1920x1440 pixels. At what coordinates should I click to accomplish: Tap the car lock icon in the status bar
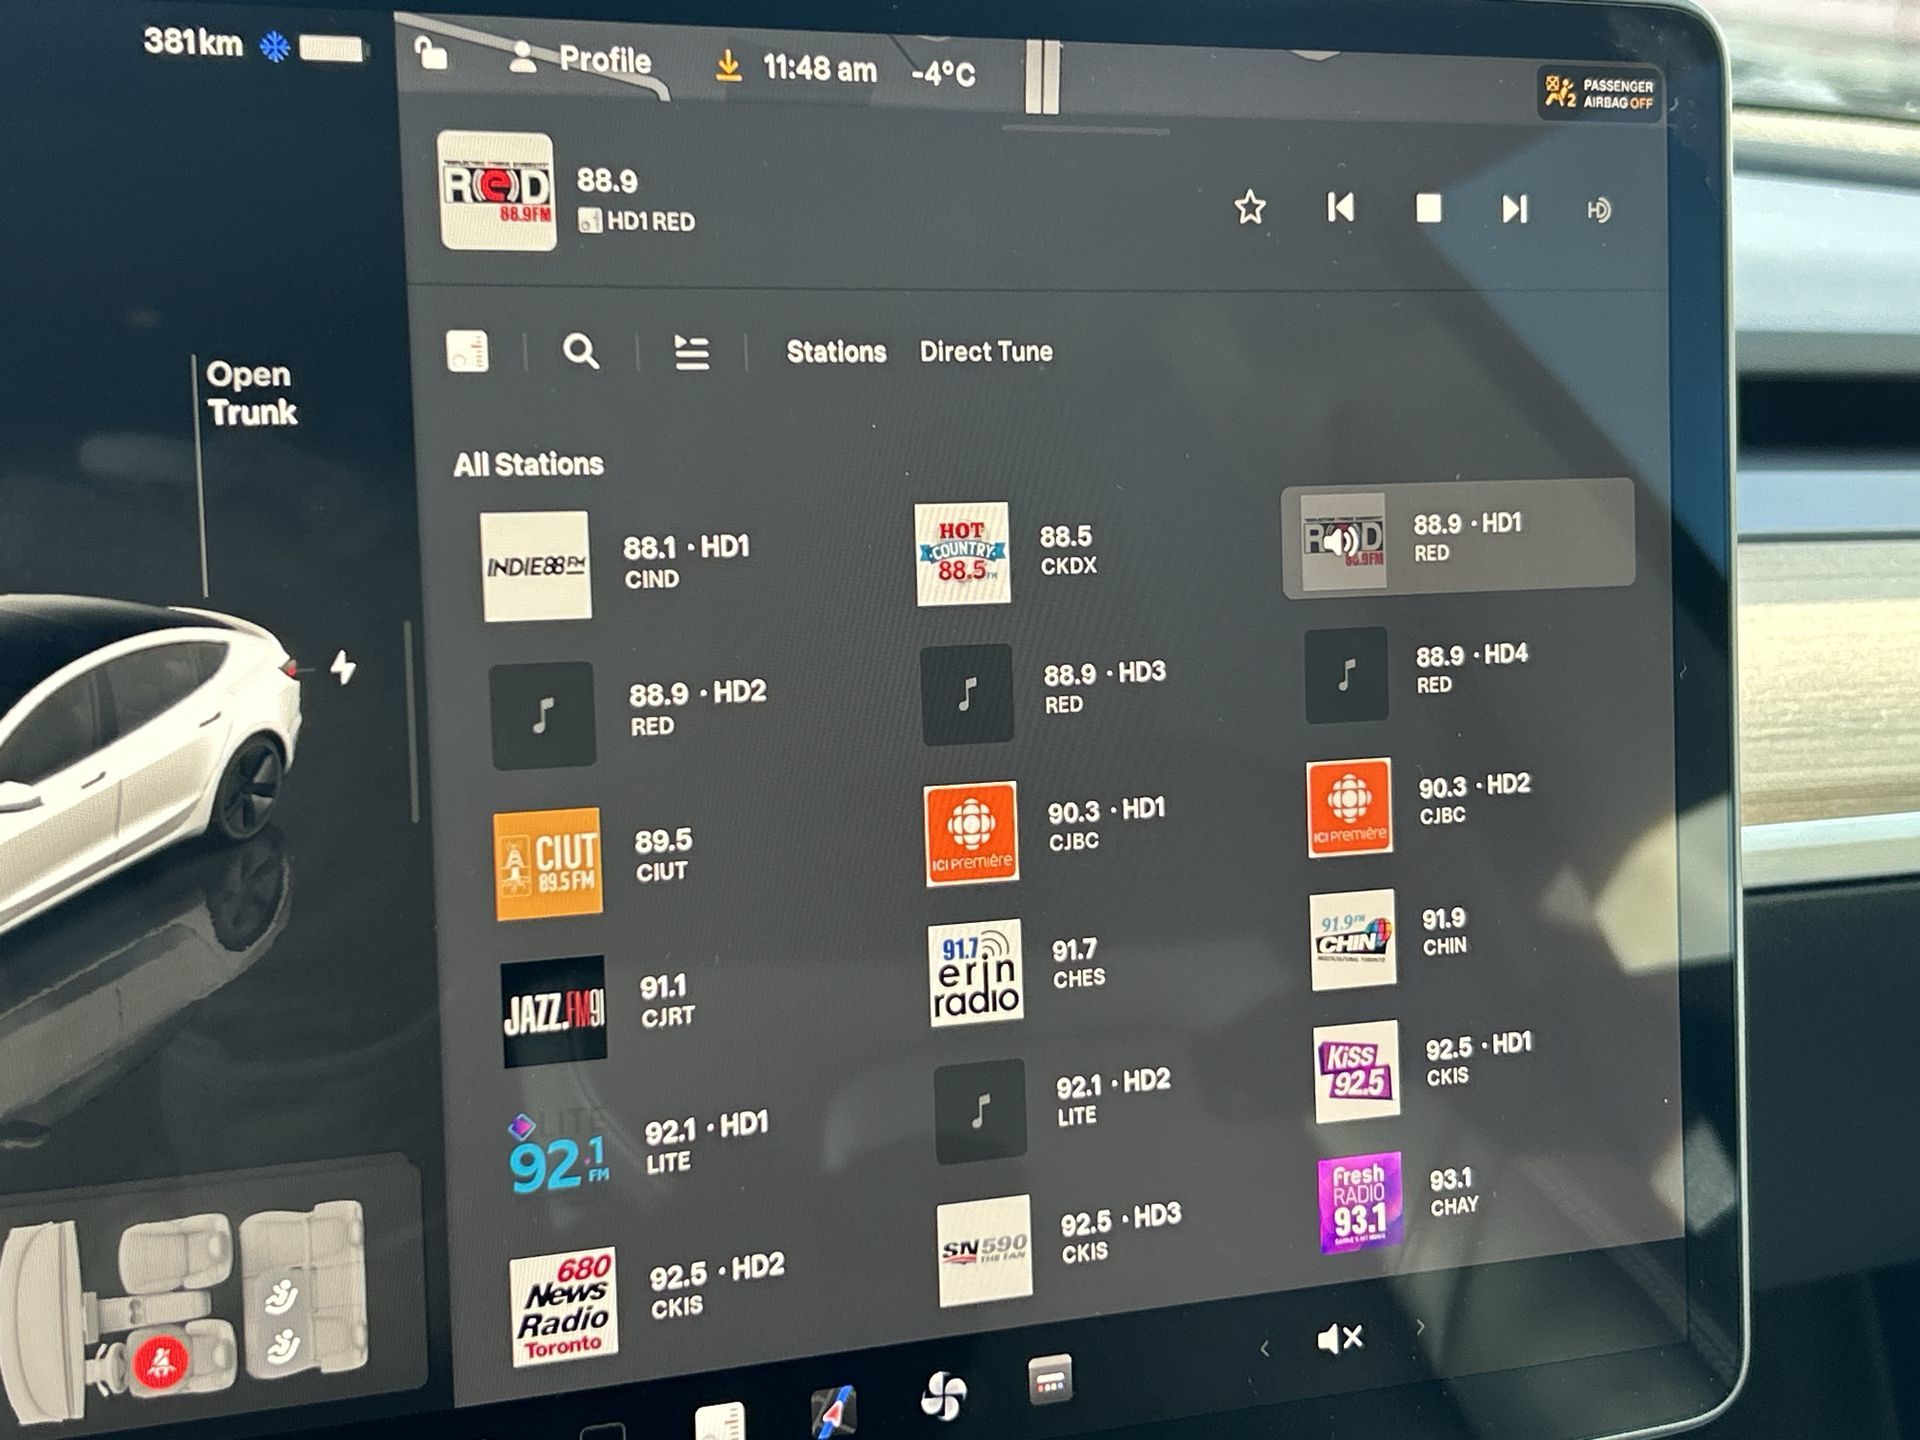pos(431,52)
